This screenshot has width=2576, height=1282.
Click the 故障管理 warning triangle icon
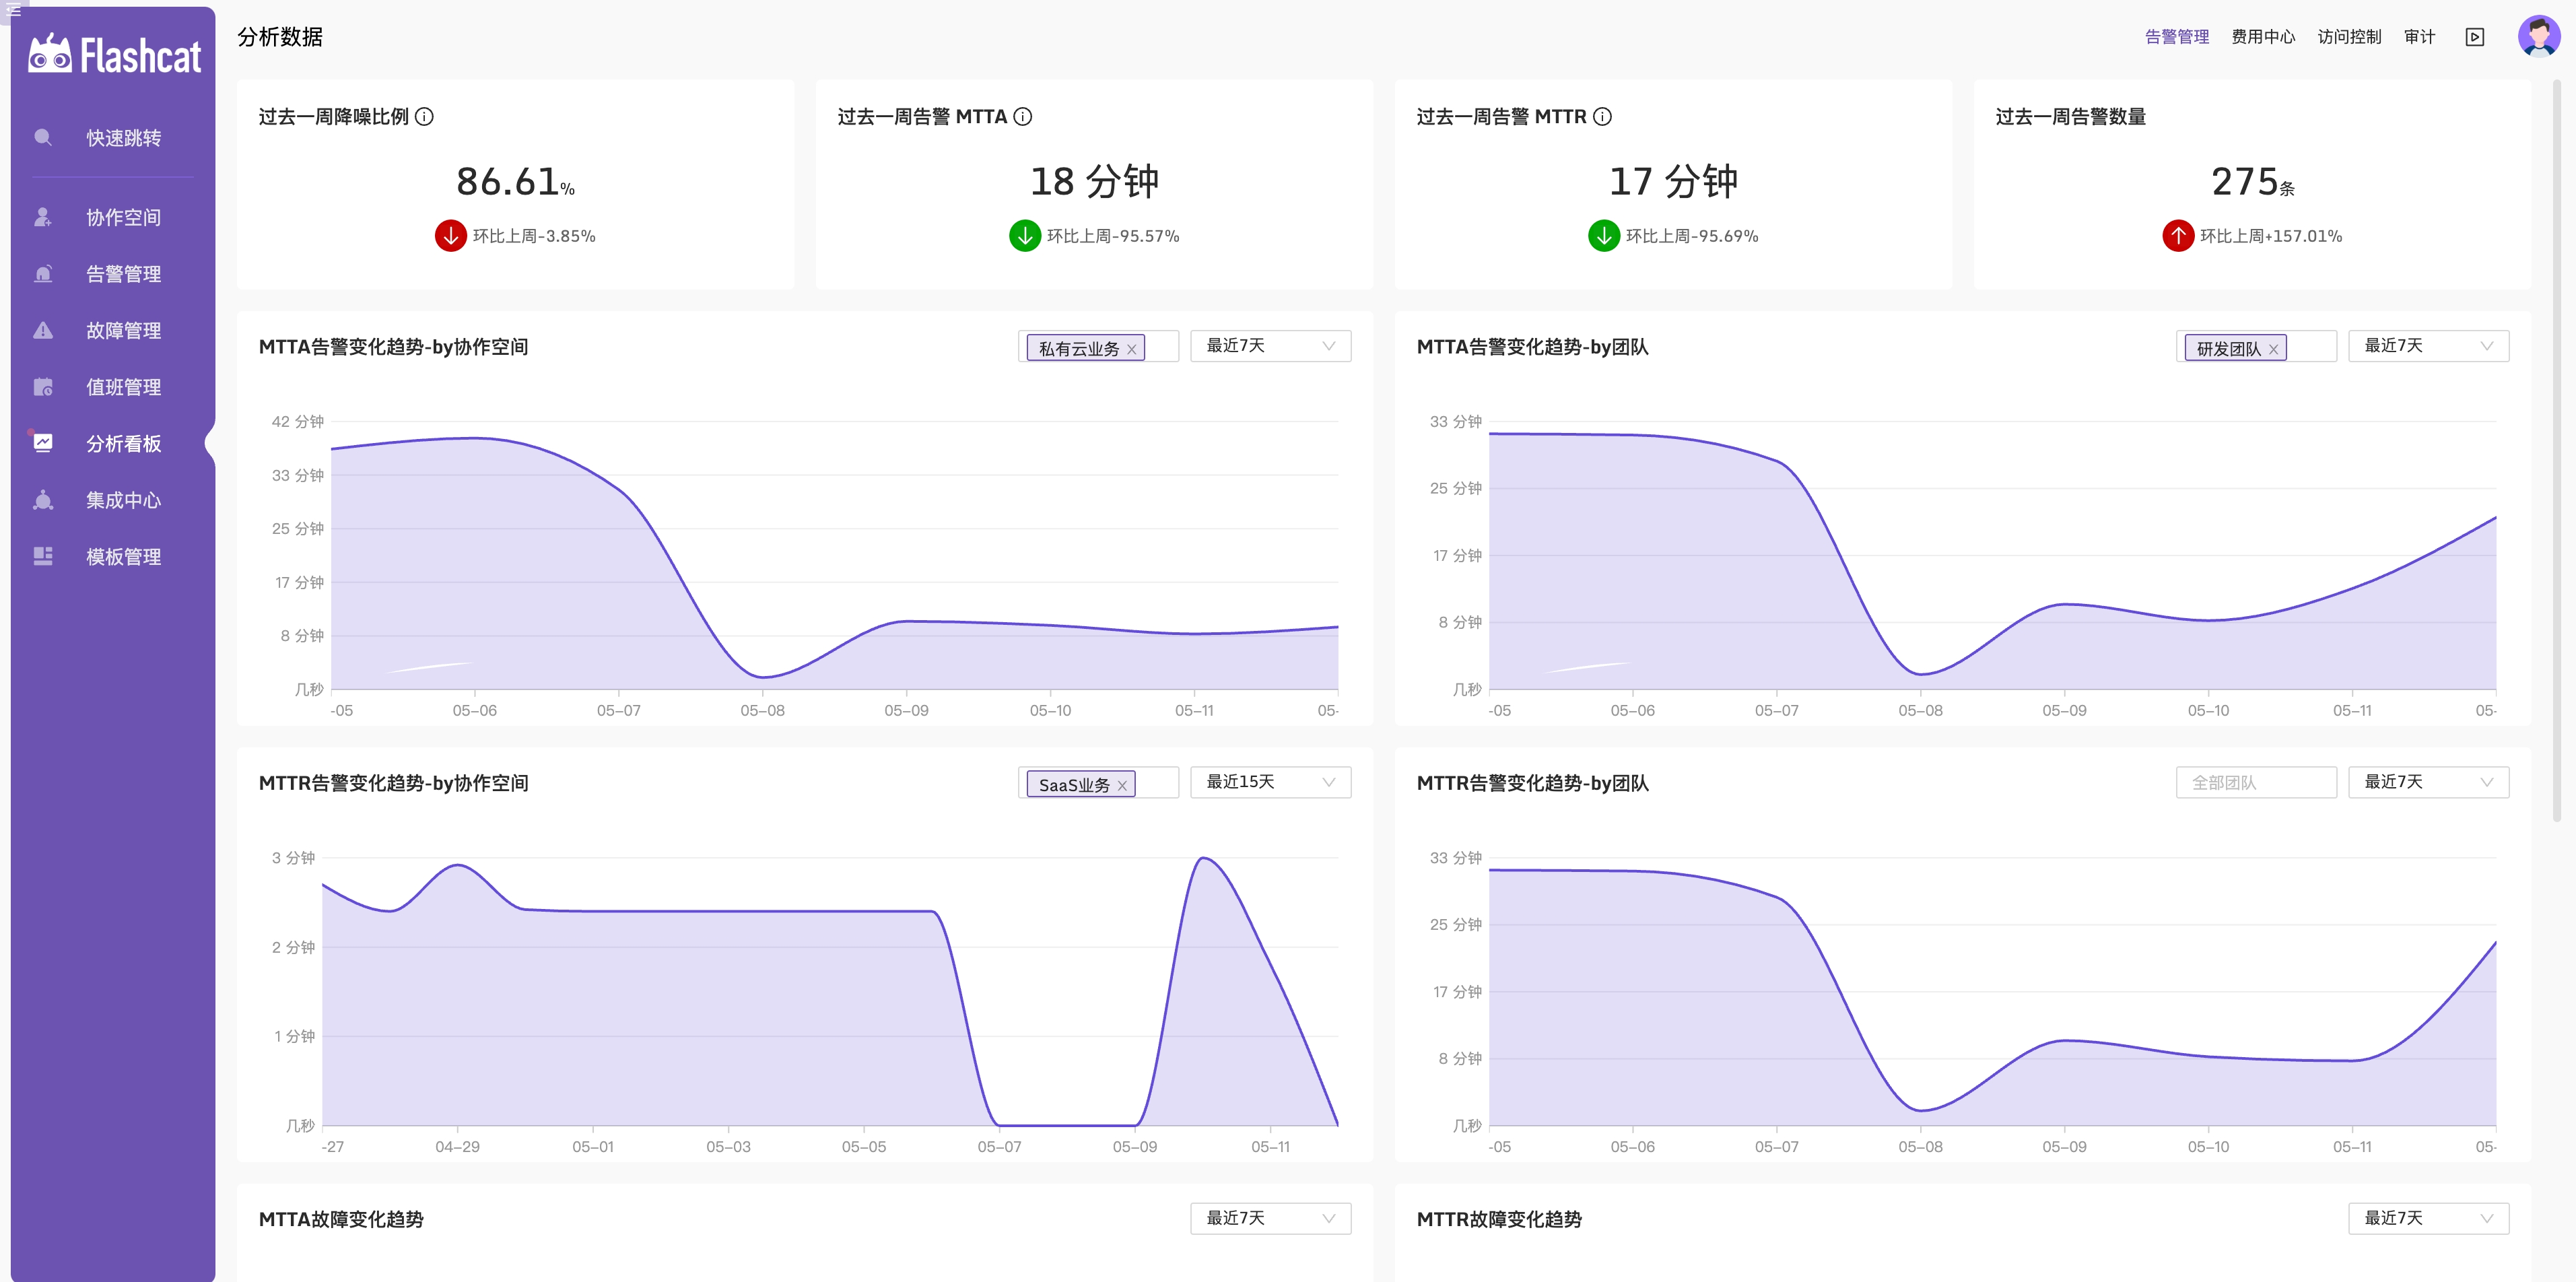(43, 330)
